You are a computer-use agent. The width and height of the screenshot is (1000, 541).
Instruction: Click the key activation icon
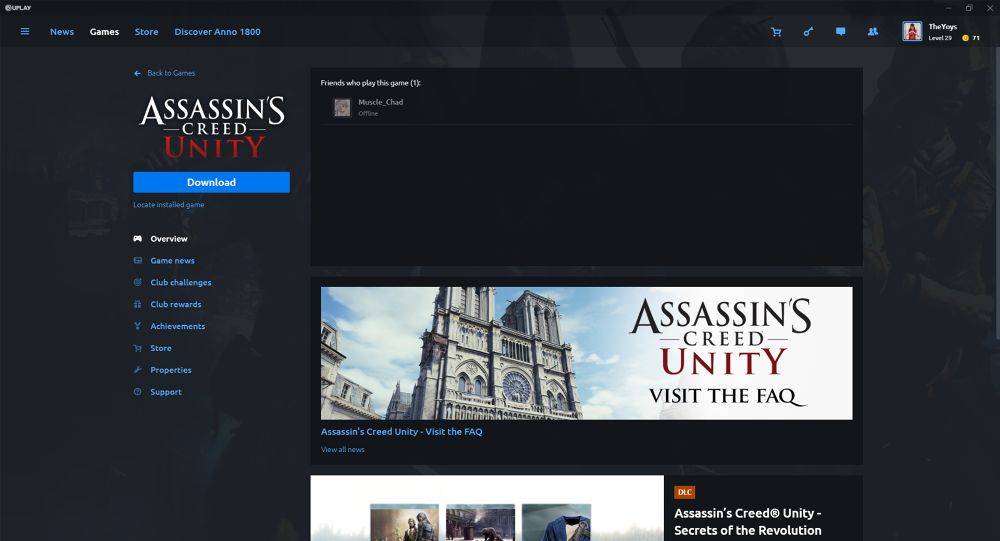(808, 32)
